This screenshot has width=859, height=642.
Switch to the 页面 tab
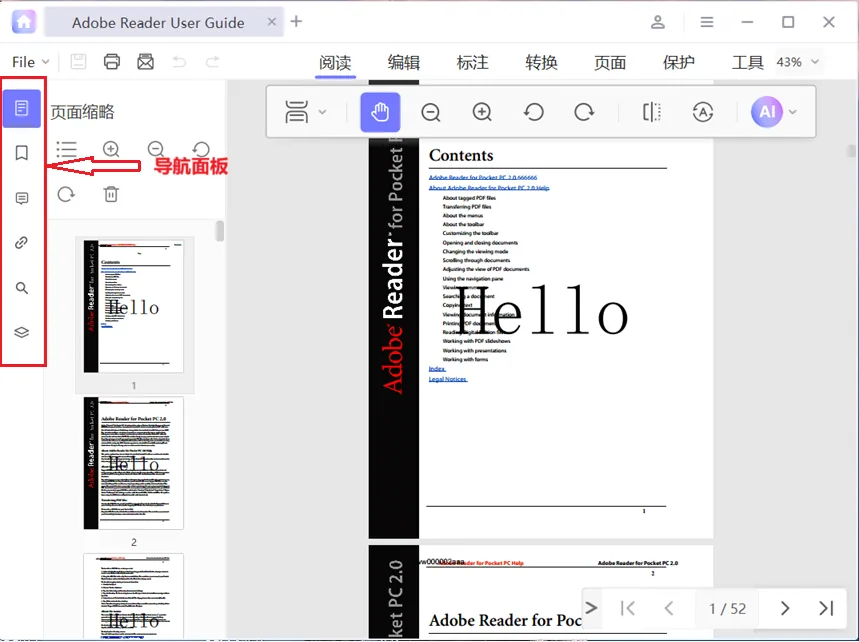tap(610, 62)
